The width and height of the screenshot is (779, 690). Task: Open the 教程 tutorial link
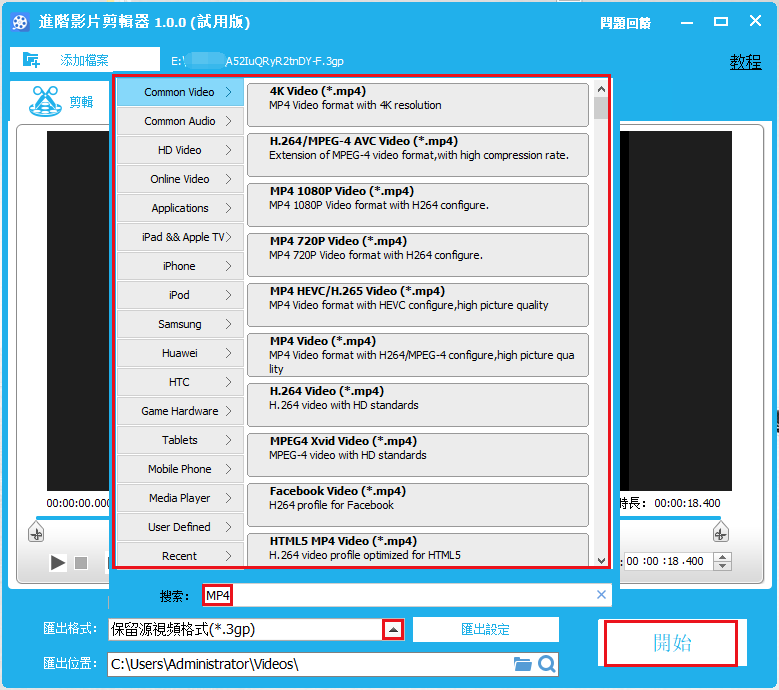[x=745, y=62]
